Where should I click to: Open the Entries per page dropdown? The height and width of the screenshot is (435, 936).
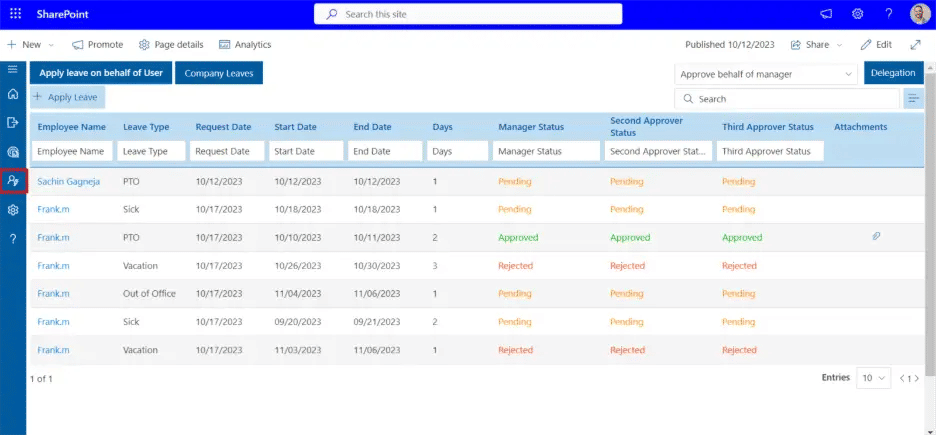pos(873,378)
